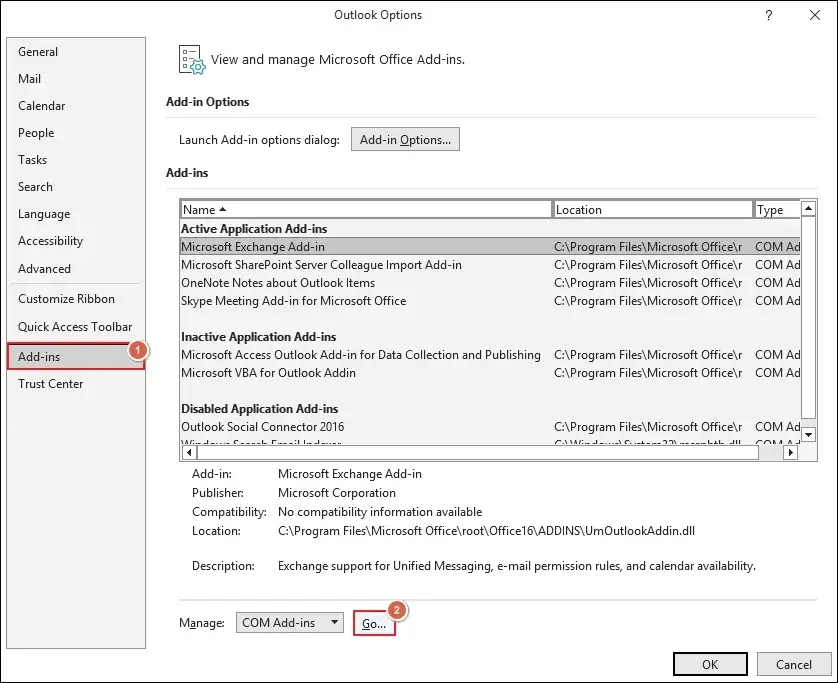Image resolution: width=838 pixels, height=683 pixels.
Task: Open the Manage COM Add-ins dropdown
Action: coord(290,623)
